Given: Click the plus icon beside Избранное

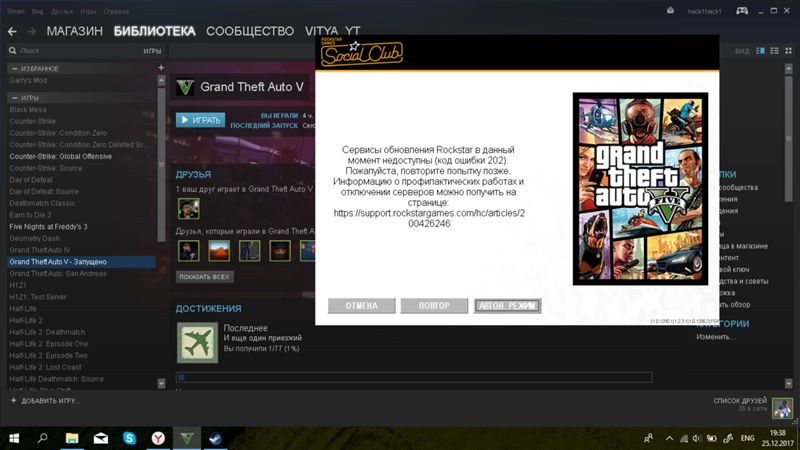Looking at the screenshot, I should [x=160, y=68].
